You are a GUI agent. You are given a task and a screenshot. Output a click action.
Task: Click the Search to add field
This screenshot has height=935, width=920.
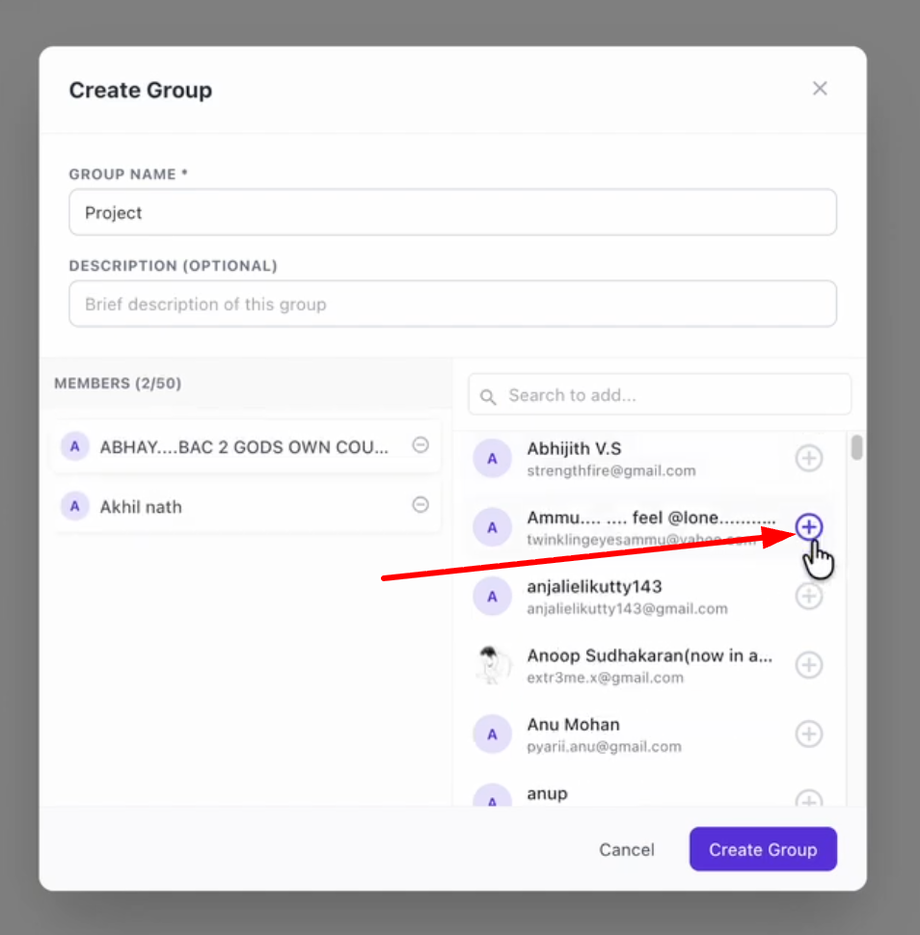pyautogui.click(x=660, y=395)
